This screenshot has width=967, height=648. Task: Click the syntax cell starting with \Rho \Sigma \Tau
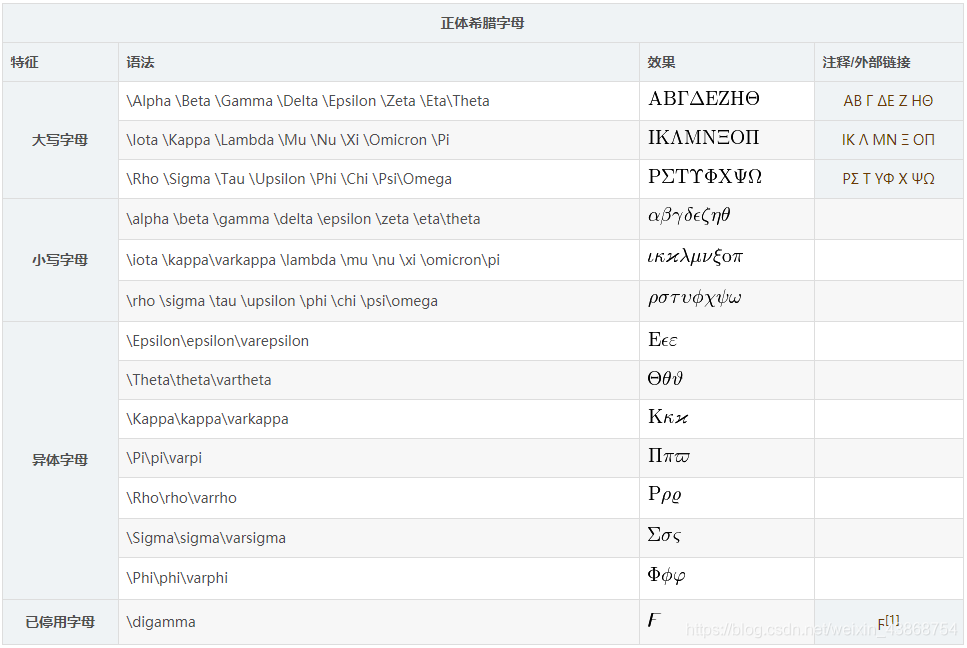[379, 179]
